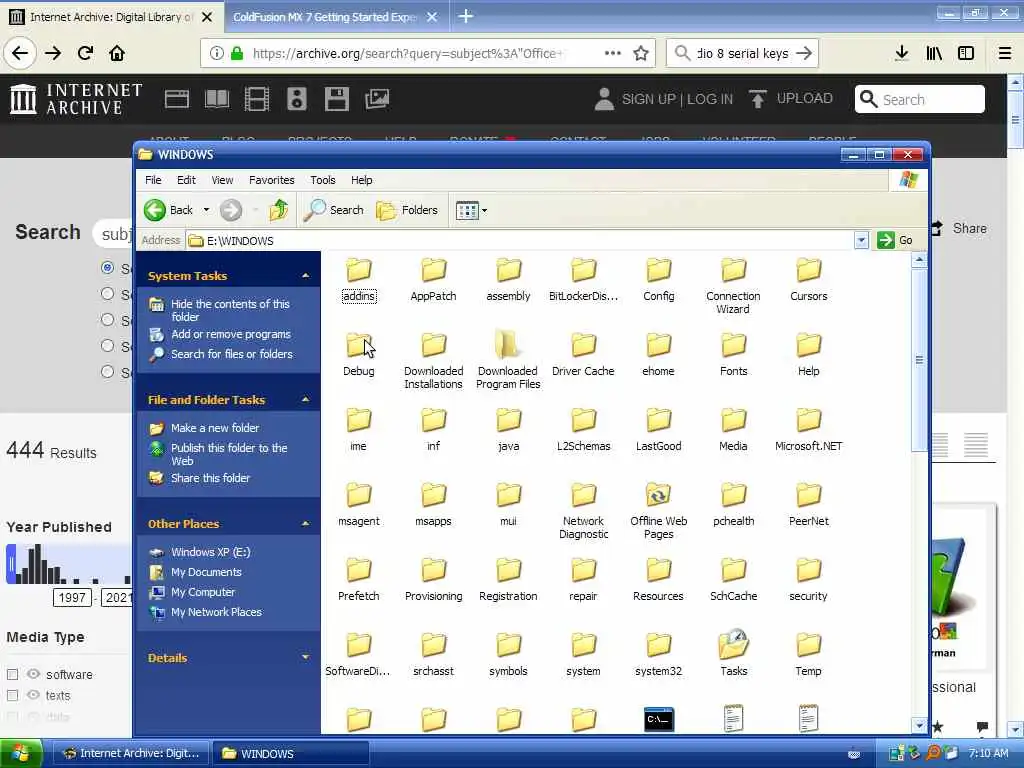
Task: Select the Driver Cache folder
Action: [583, 355]
